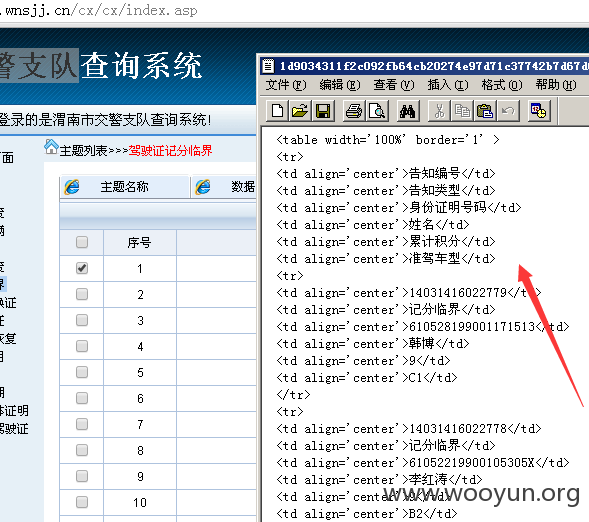
Task: Click the Cut scissors icon
Action: [439, 111]
